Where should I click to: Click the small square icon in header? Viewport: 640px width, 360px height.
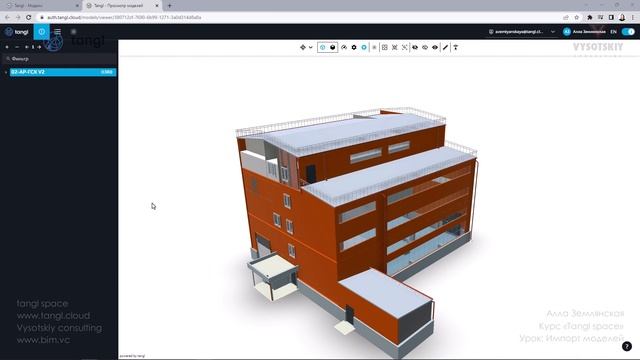(73, 31)
